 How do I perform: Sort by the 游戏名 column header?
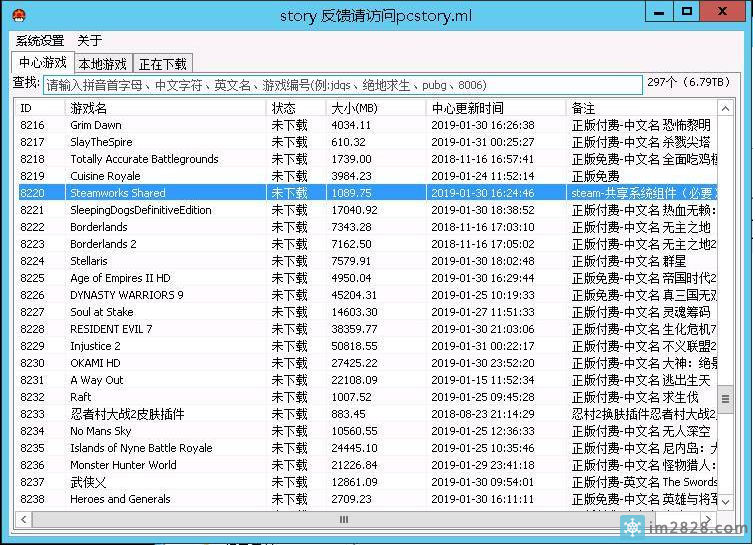click(x=165, y=108)
